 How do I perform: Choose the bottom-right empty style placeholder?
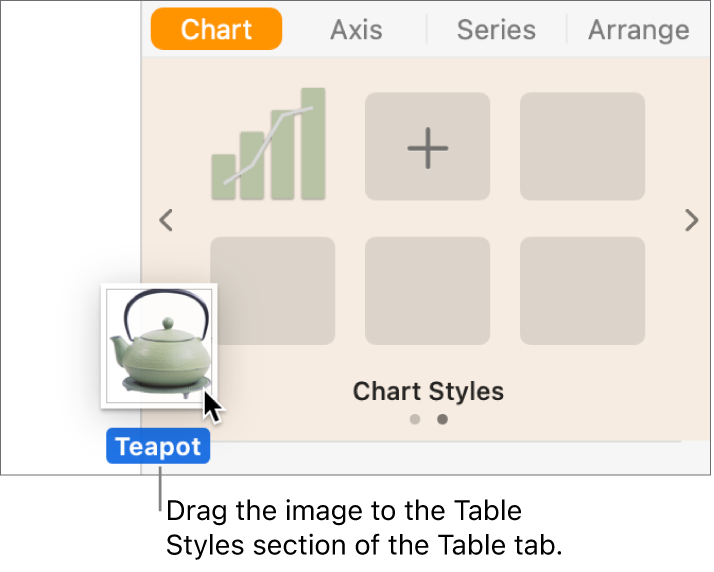(x=582, y=291)
